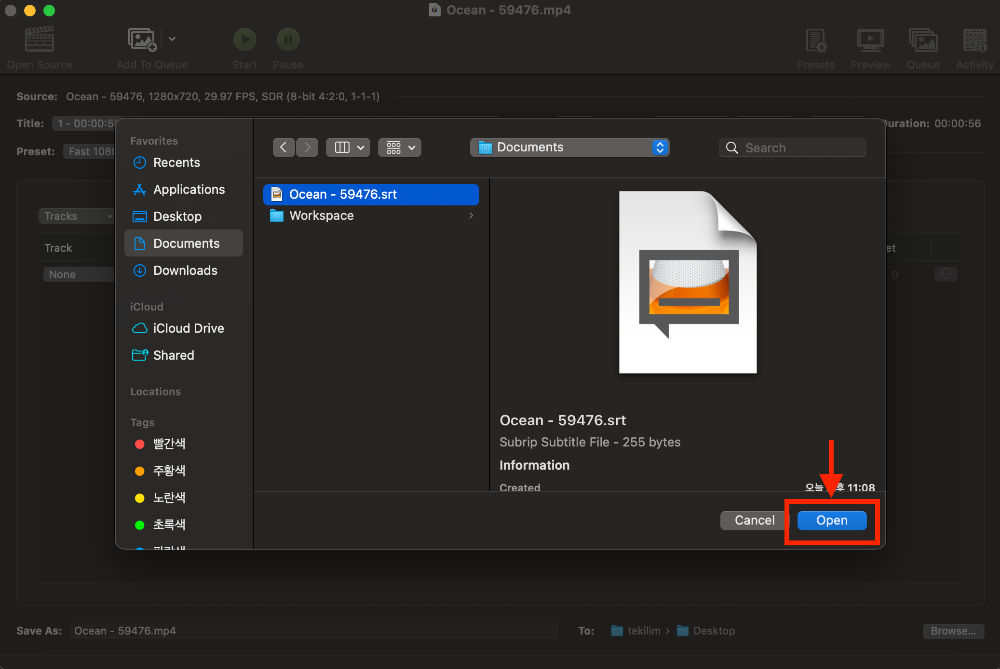Click the Browse... button
The image size is (1000, 669).
click(953, 631)
